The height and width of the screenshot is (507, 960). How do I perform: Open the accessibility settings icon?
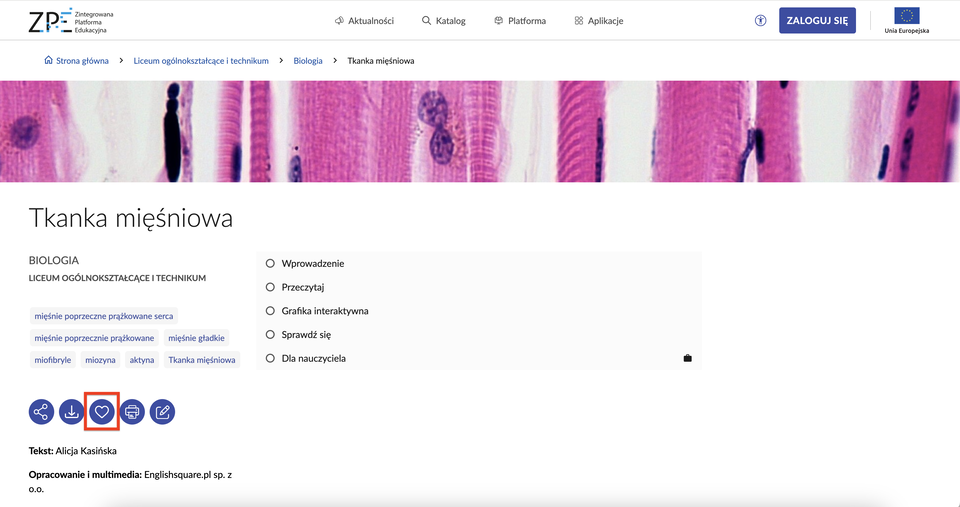760,20
